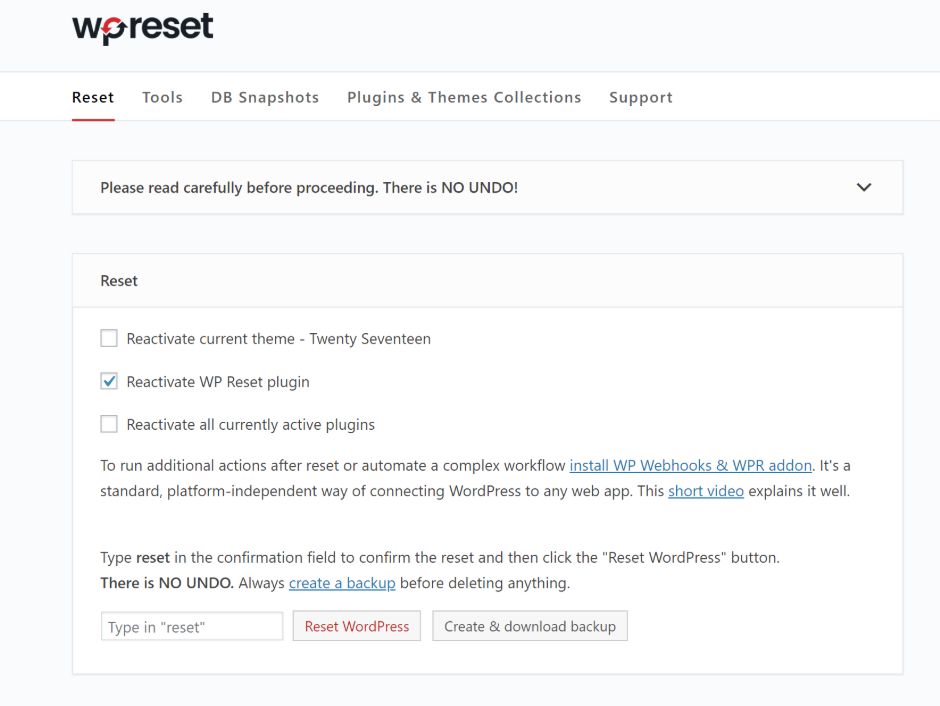Follow the short video link
Viewport: 940px width, 706px height.
(706, 491)
